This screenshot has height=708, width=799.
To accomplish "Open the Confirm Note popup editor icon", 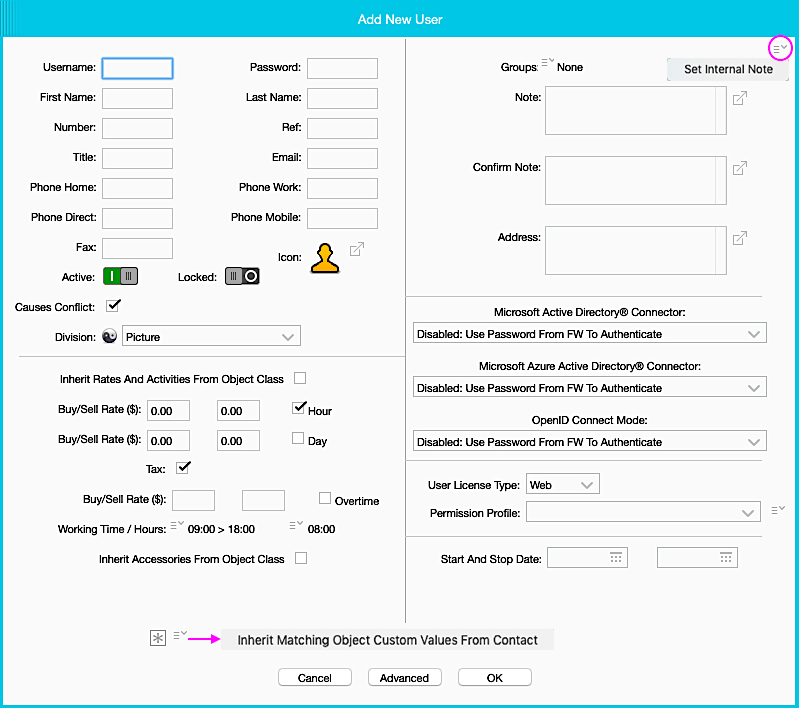I will 740,168.
